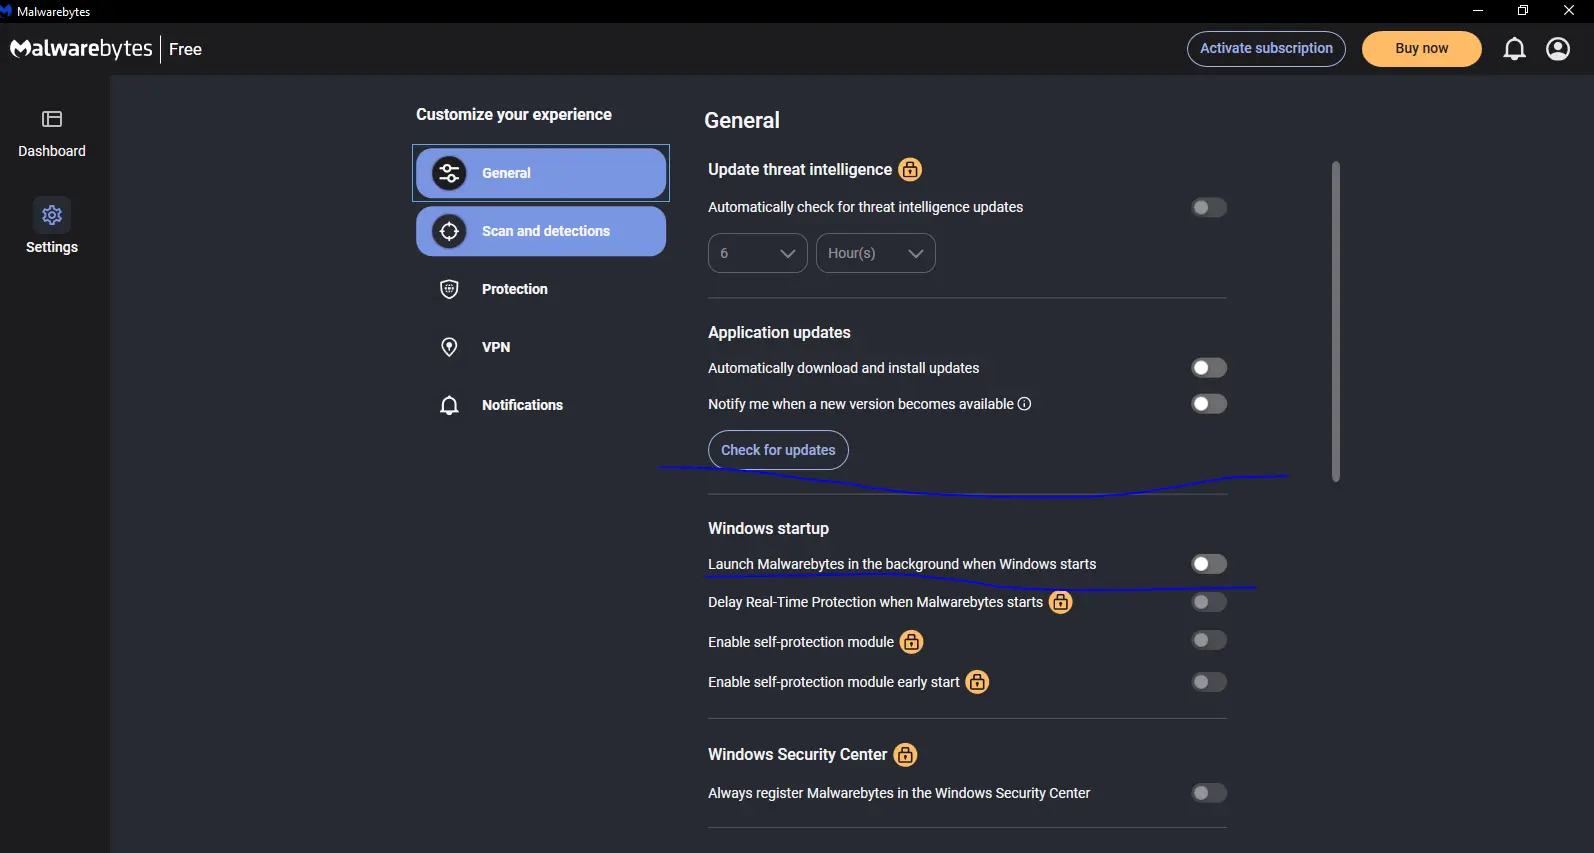The width and height of the screenshot is (1594, 853).
Task: Click the Application updates section heading
Action: tap(779, 332)
